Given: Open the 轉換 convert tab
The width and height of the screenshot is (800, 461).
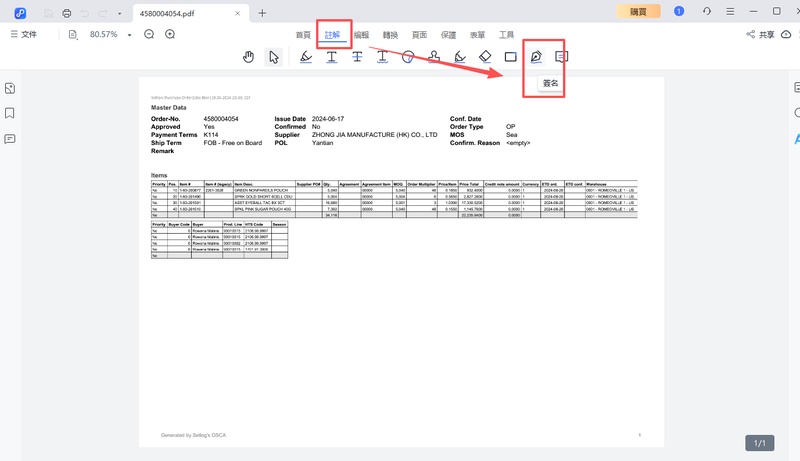Looking at the screenshot, I should point(390,34).
